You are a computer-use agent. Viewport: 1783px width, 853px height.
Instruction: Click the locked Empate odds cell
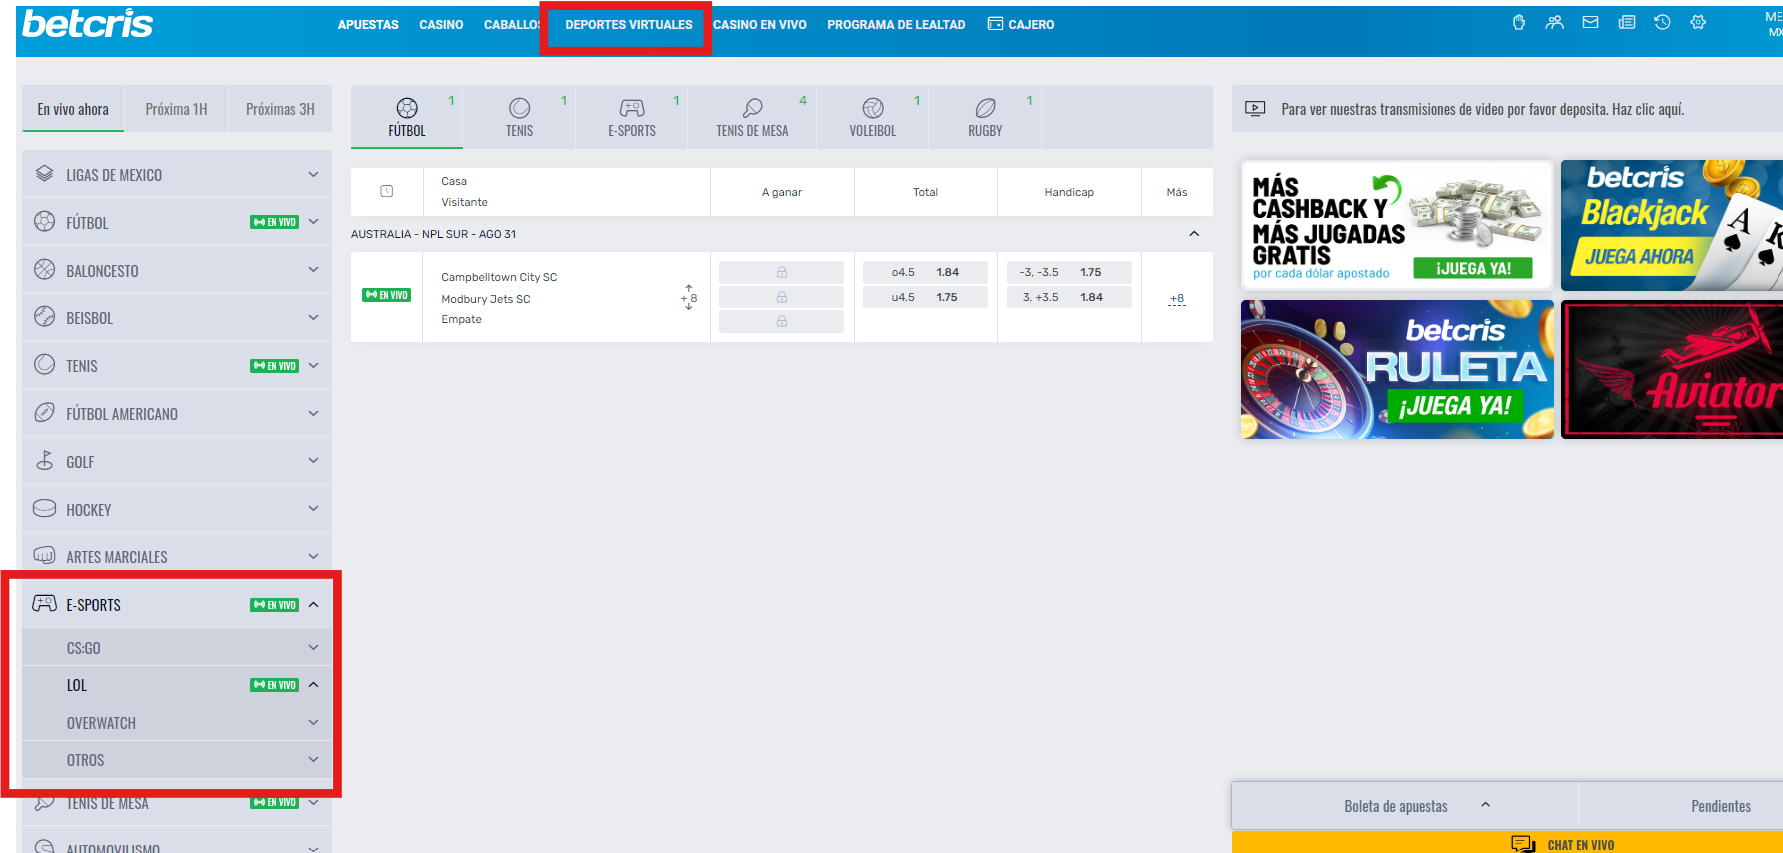point(781,321)
